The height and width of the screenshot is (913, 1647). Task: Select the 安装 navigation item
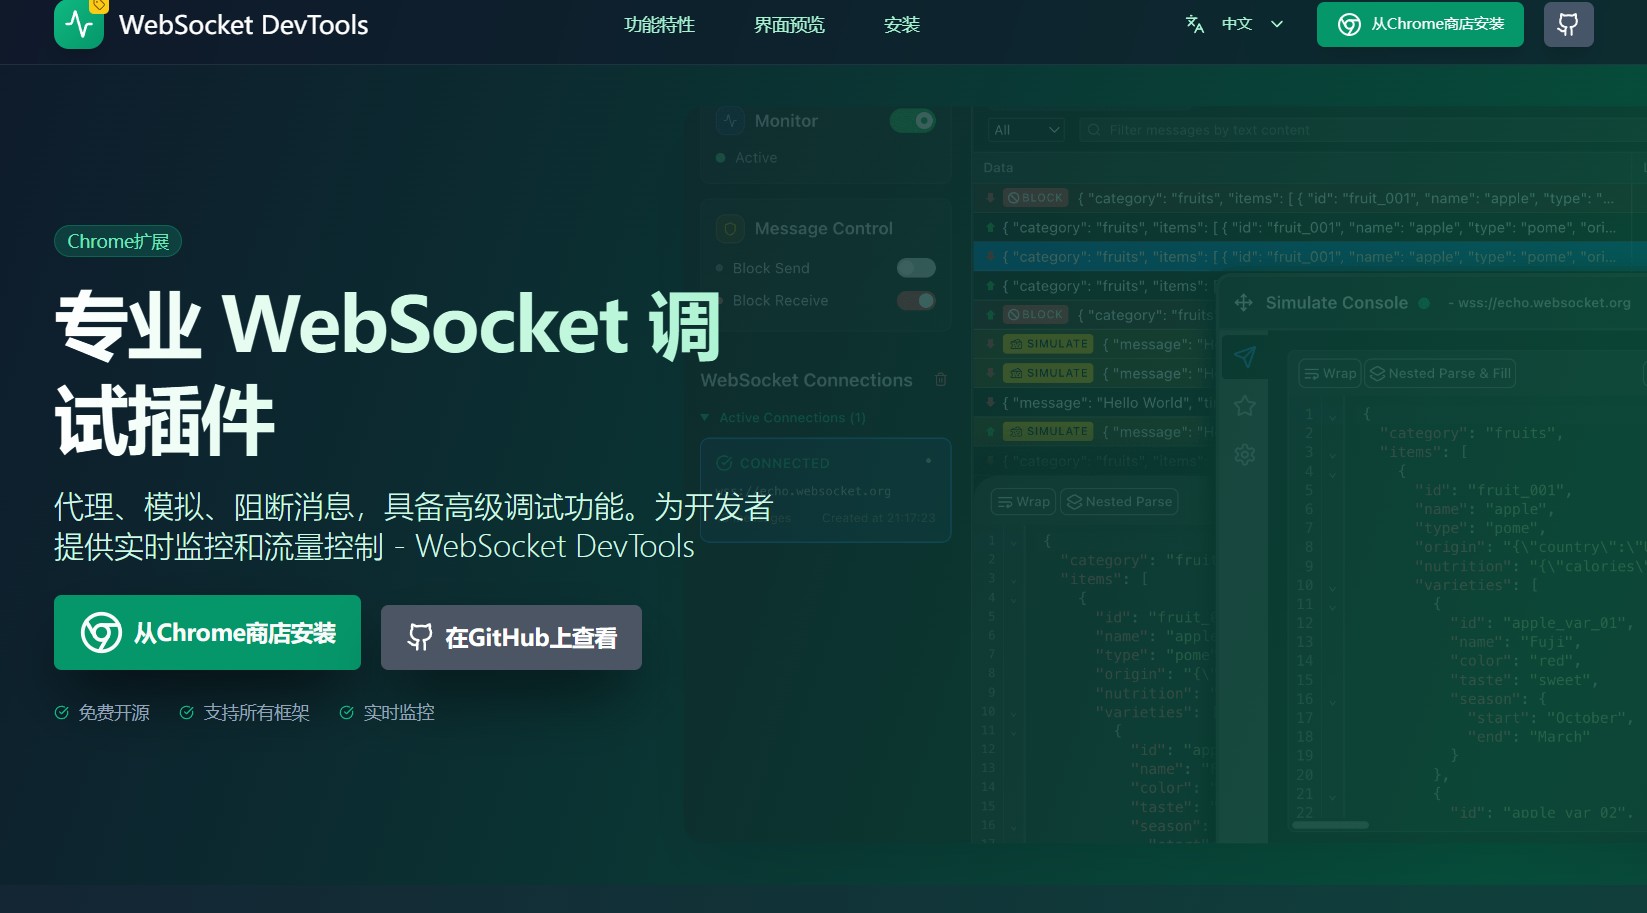click(902, 24)
